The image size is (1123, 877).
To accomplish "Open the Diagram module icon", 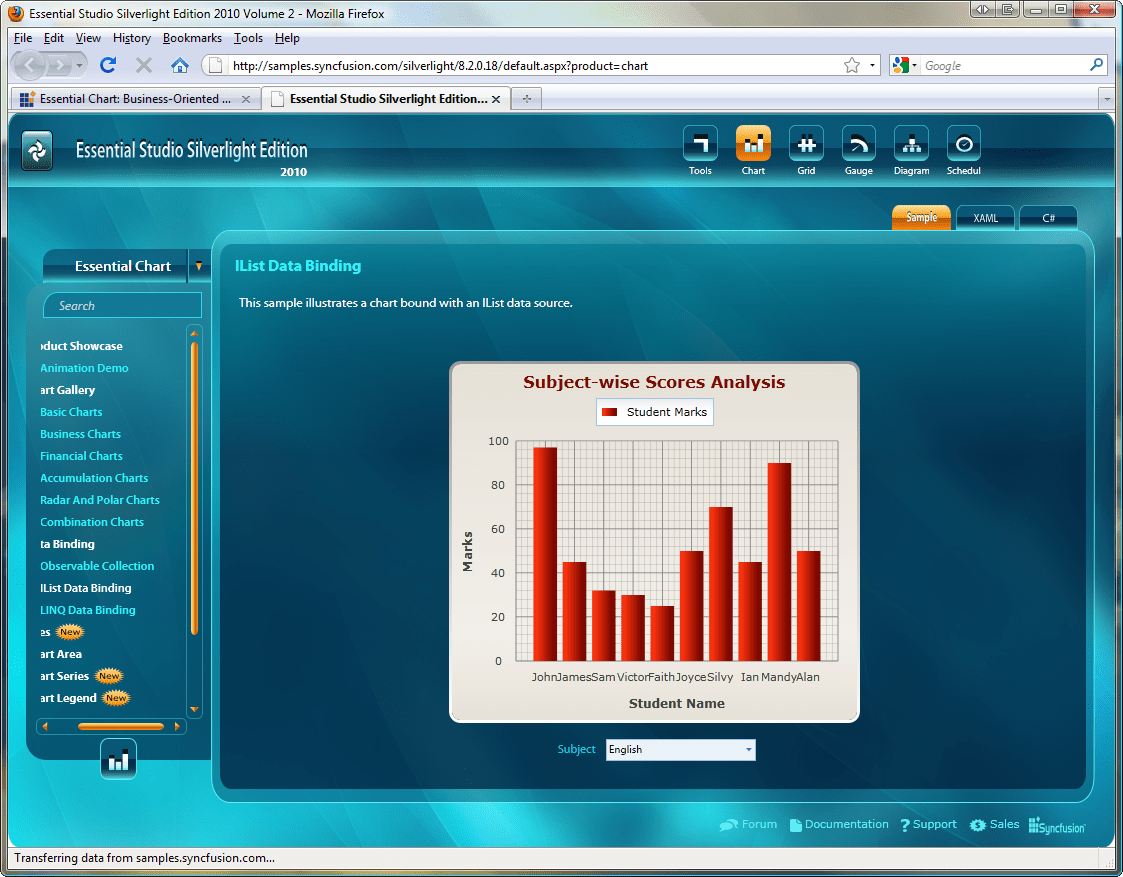I will pyautogui.click(x=911, y=144).
